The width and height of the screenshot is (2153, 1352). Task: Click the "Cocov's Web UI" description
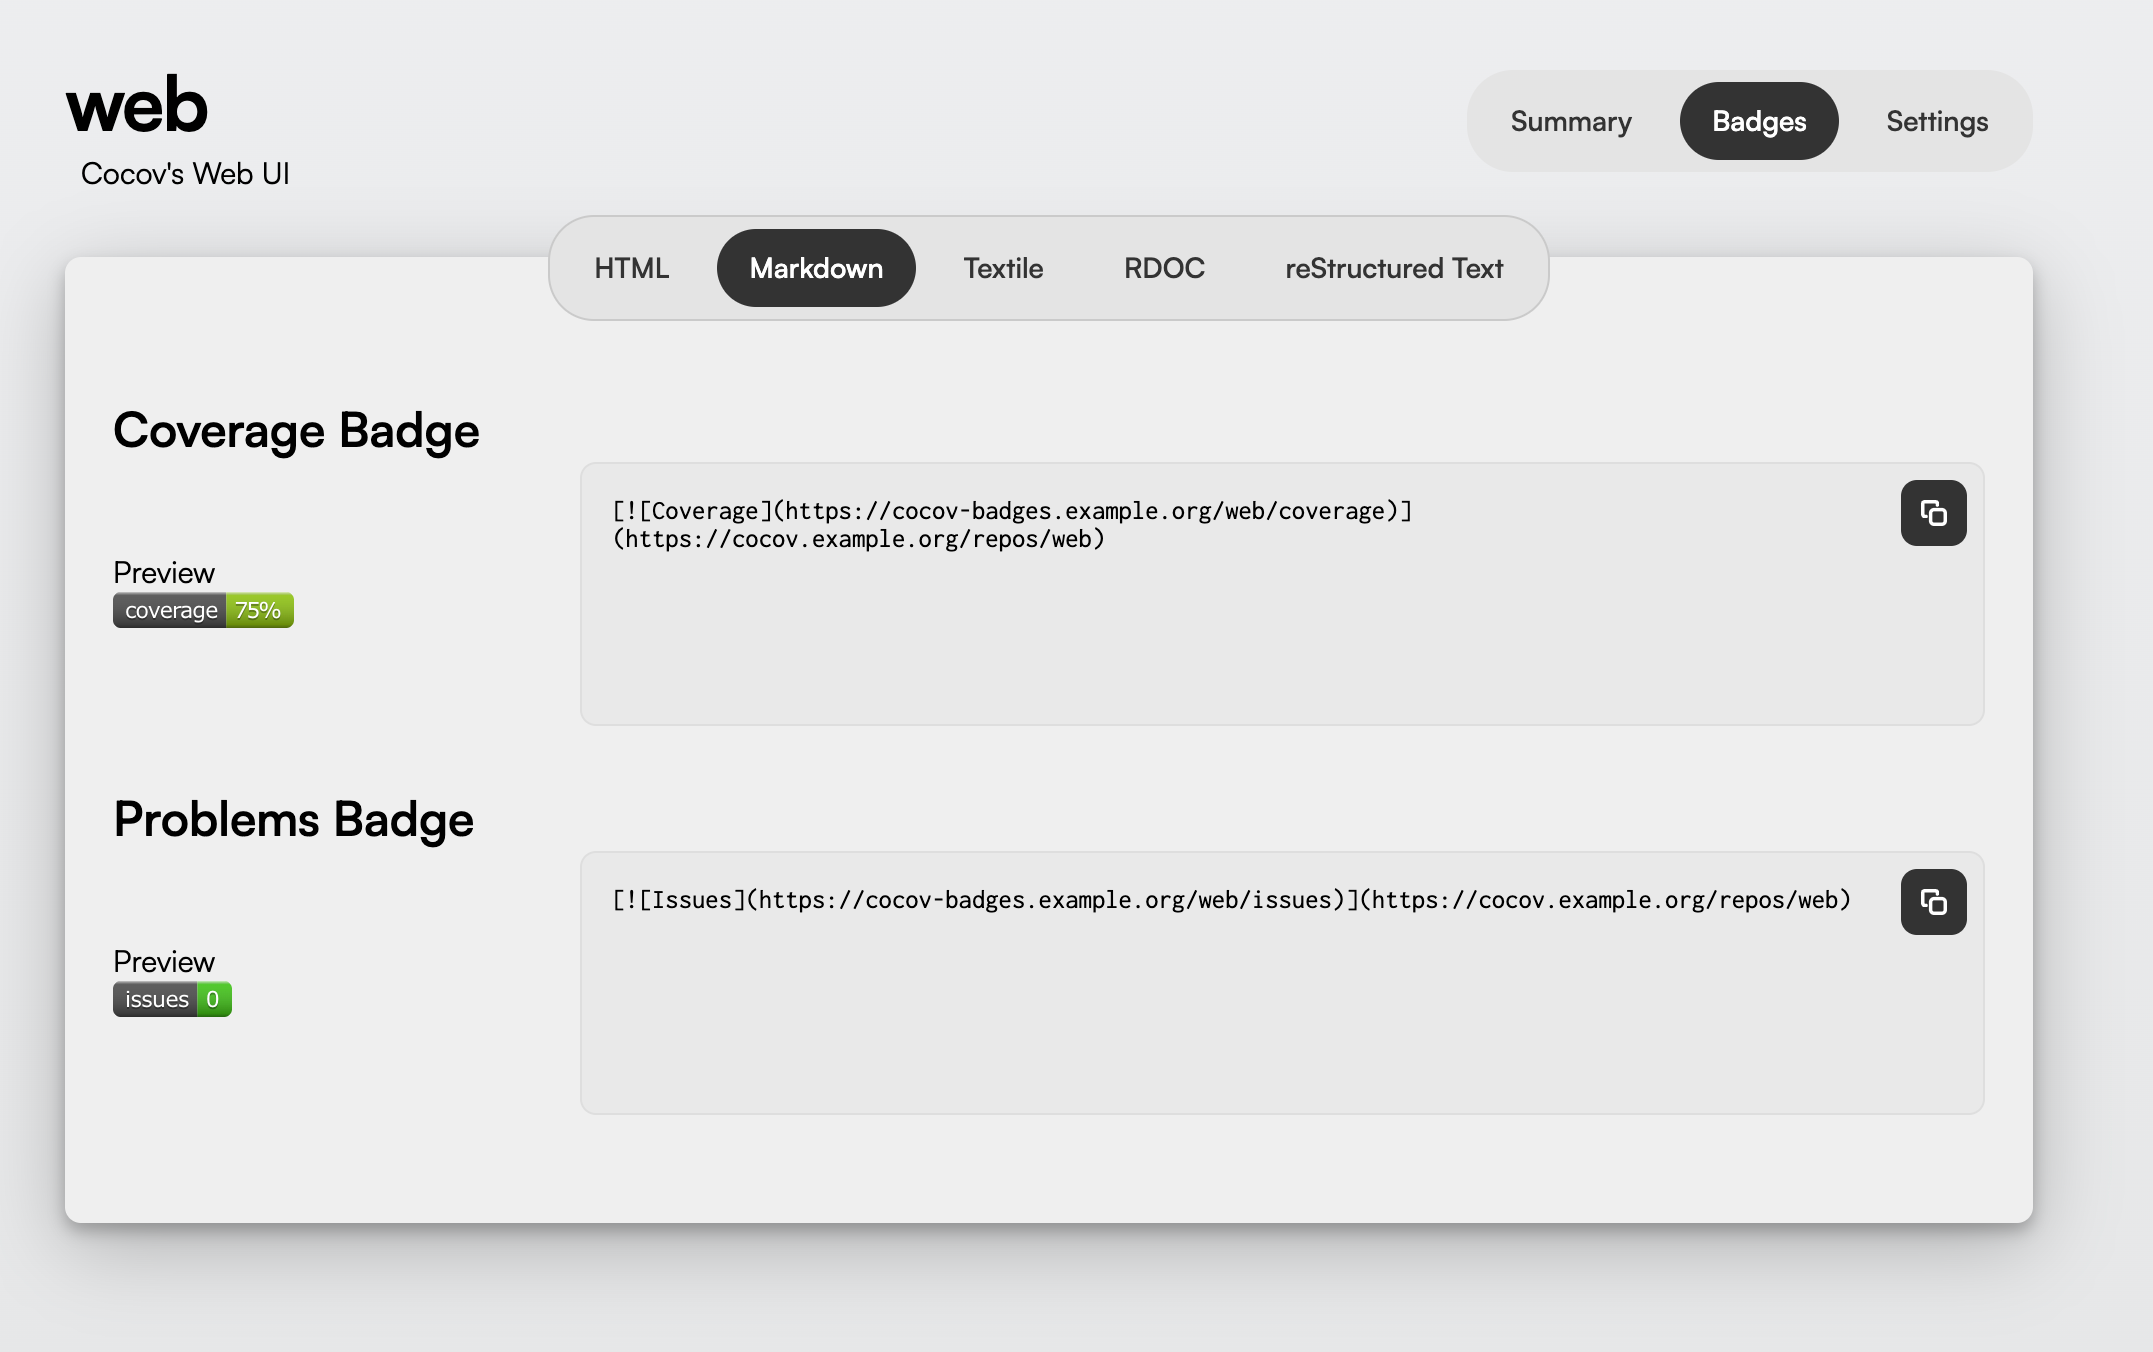[x=185, y=174]
